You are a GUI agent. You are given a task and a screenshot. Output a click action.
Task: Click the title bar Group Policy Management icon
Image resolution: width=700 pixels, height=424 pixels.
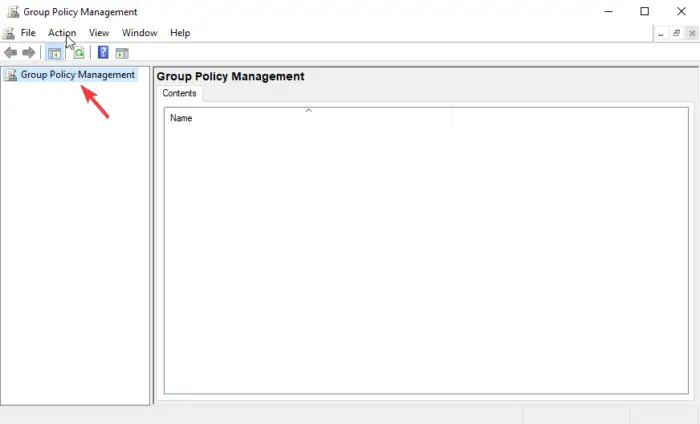[x=13, y=12]
